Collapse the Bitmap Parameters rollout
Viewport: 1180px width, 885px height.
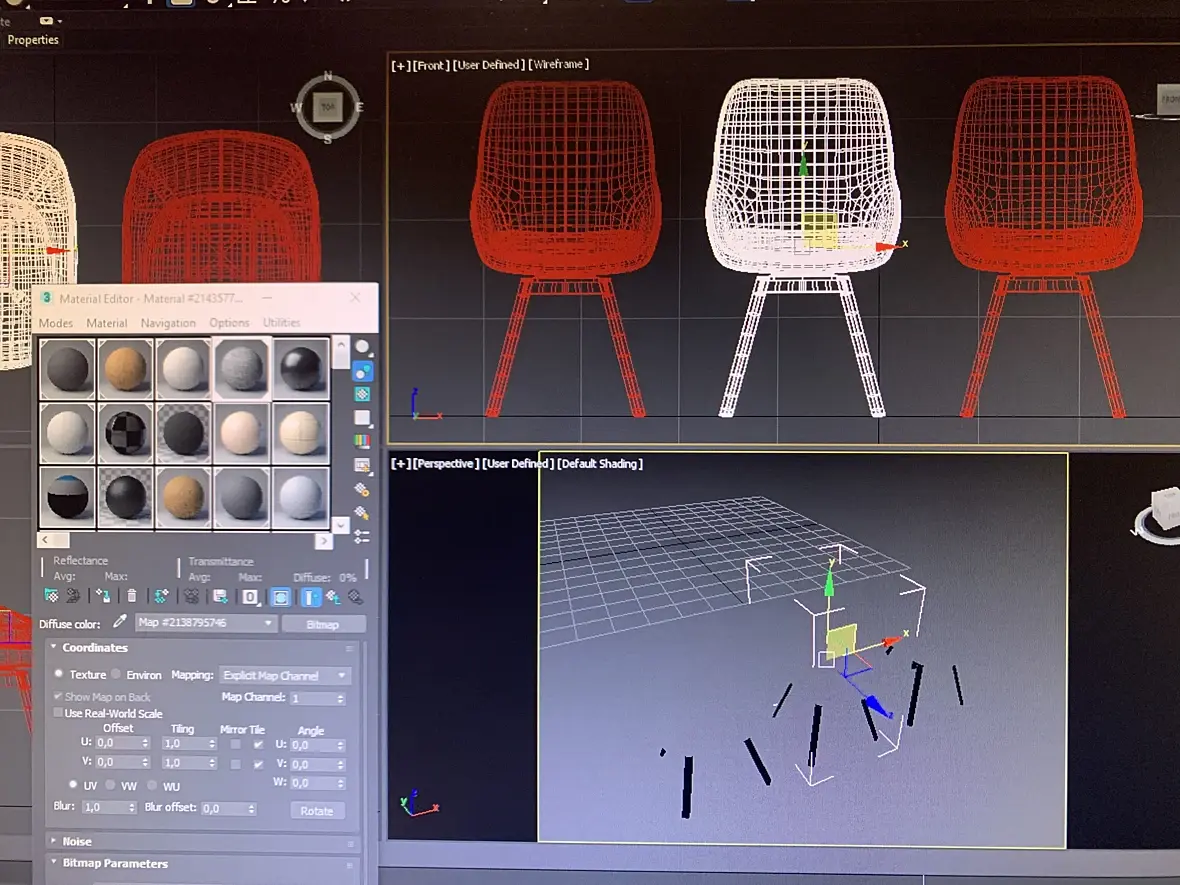point(54,862)
